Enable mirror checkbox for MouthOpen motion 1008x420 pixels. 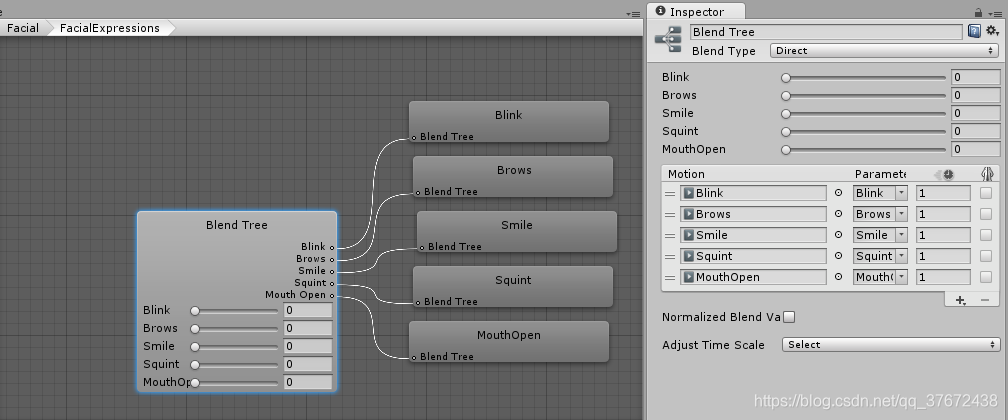pyautogui.click(x=986, y=277)
